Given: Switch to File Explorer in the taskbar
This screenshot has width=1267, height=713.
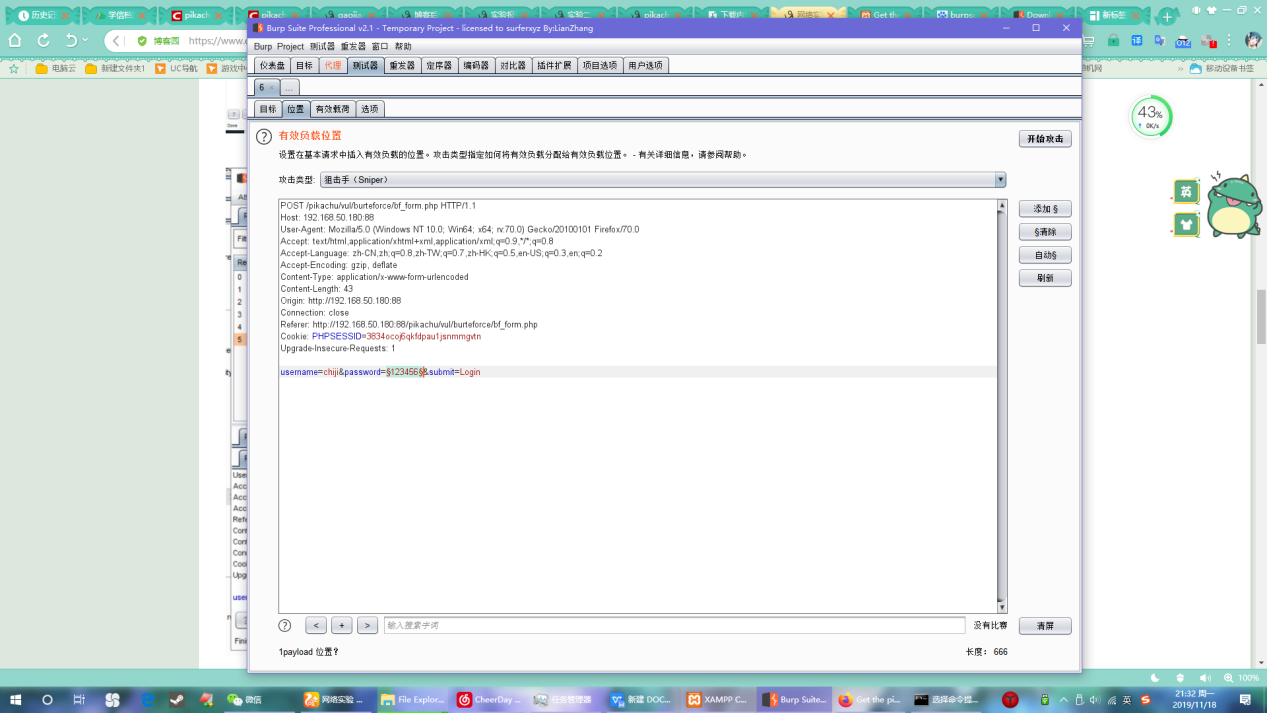Looking at the screenshot, I should [412, 700].
